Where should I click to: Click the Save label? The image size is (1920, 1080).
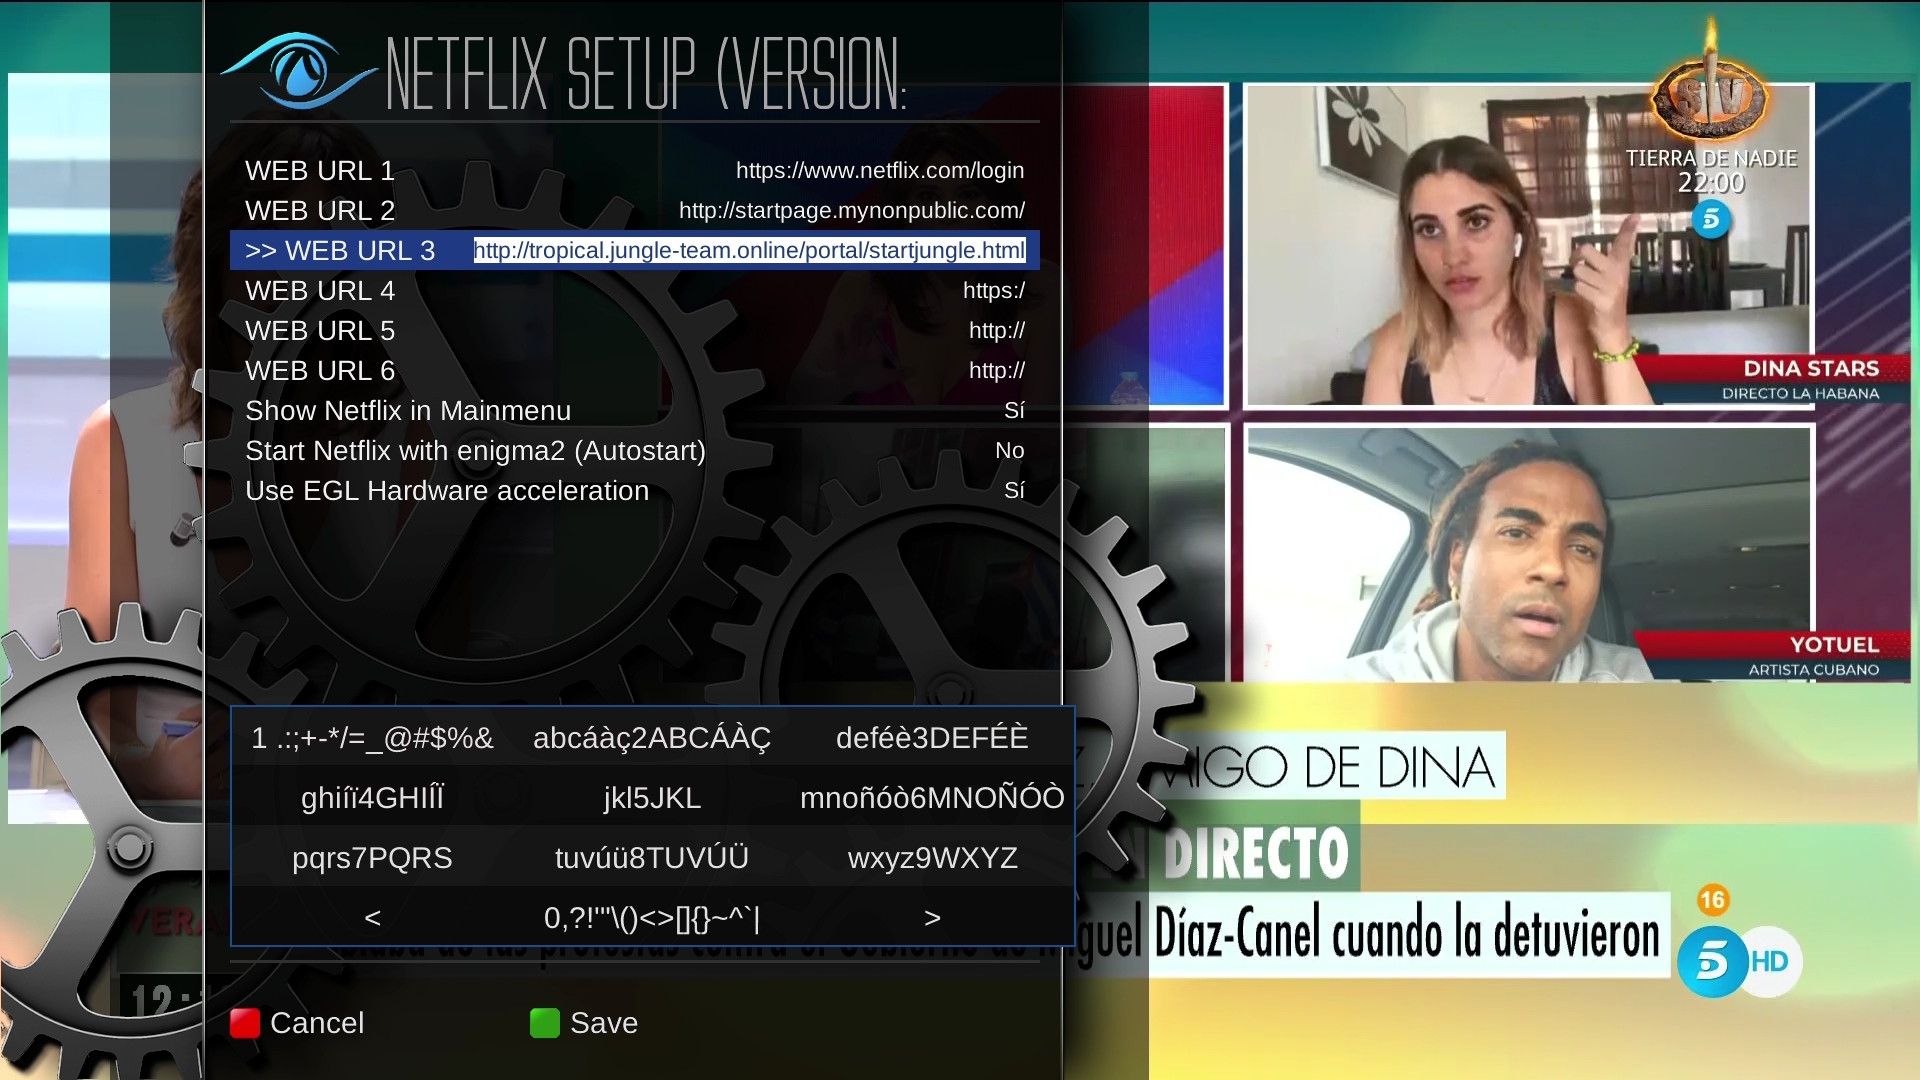pyautogui.click(x=603, y=1023)
